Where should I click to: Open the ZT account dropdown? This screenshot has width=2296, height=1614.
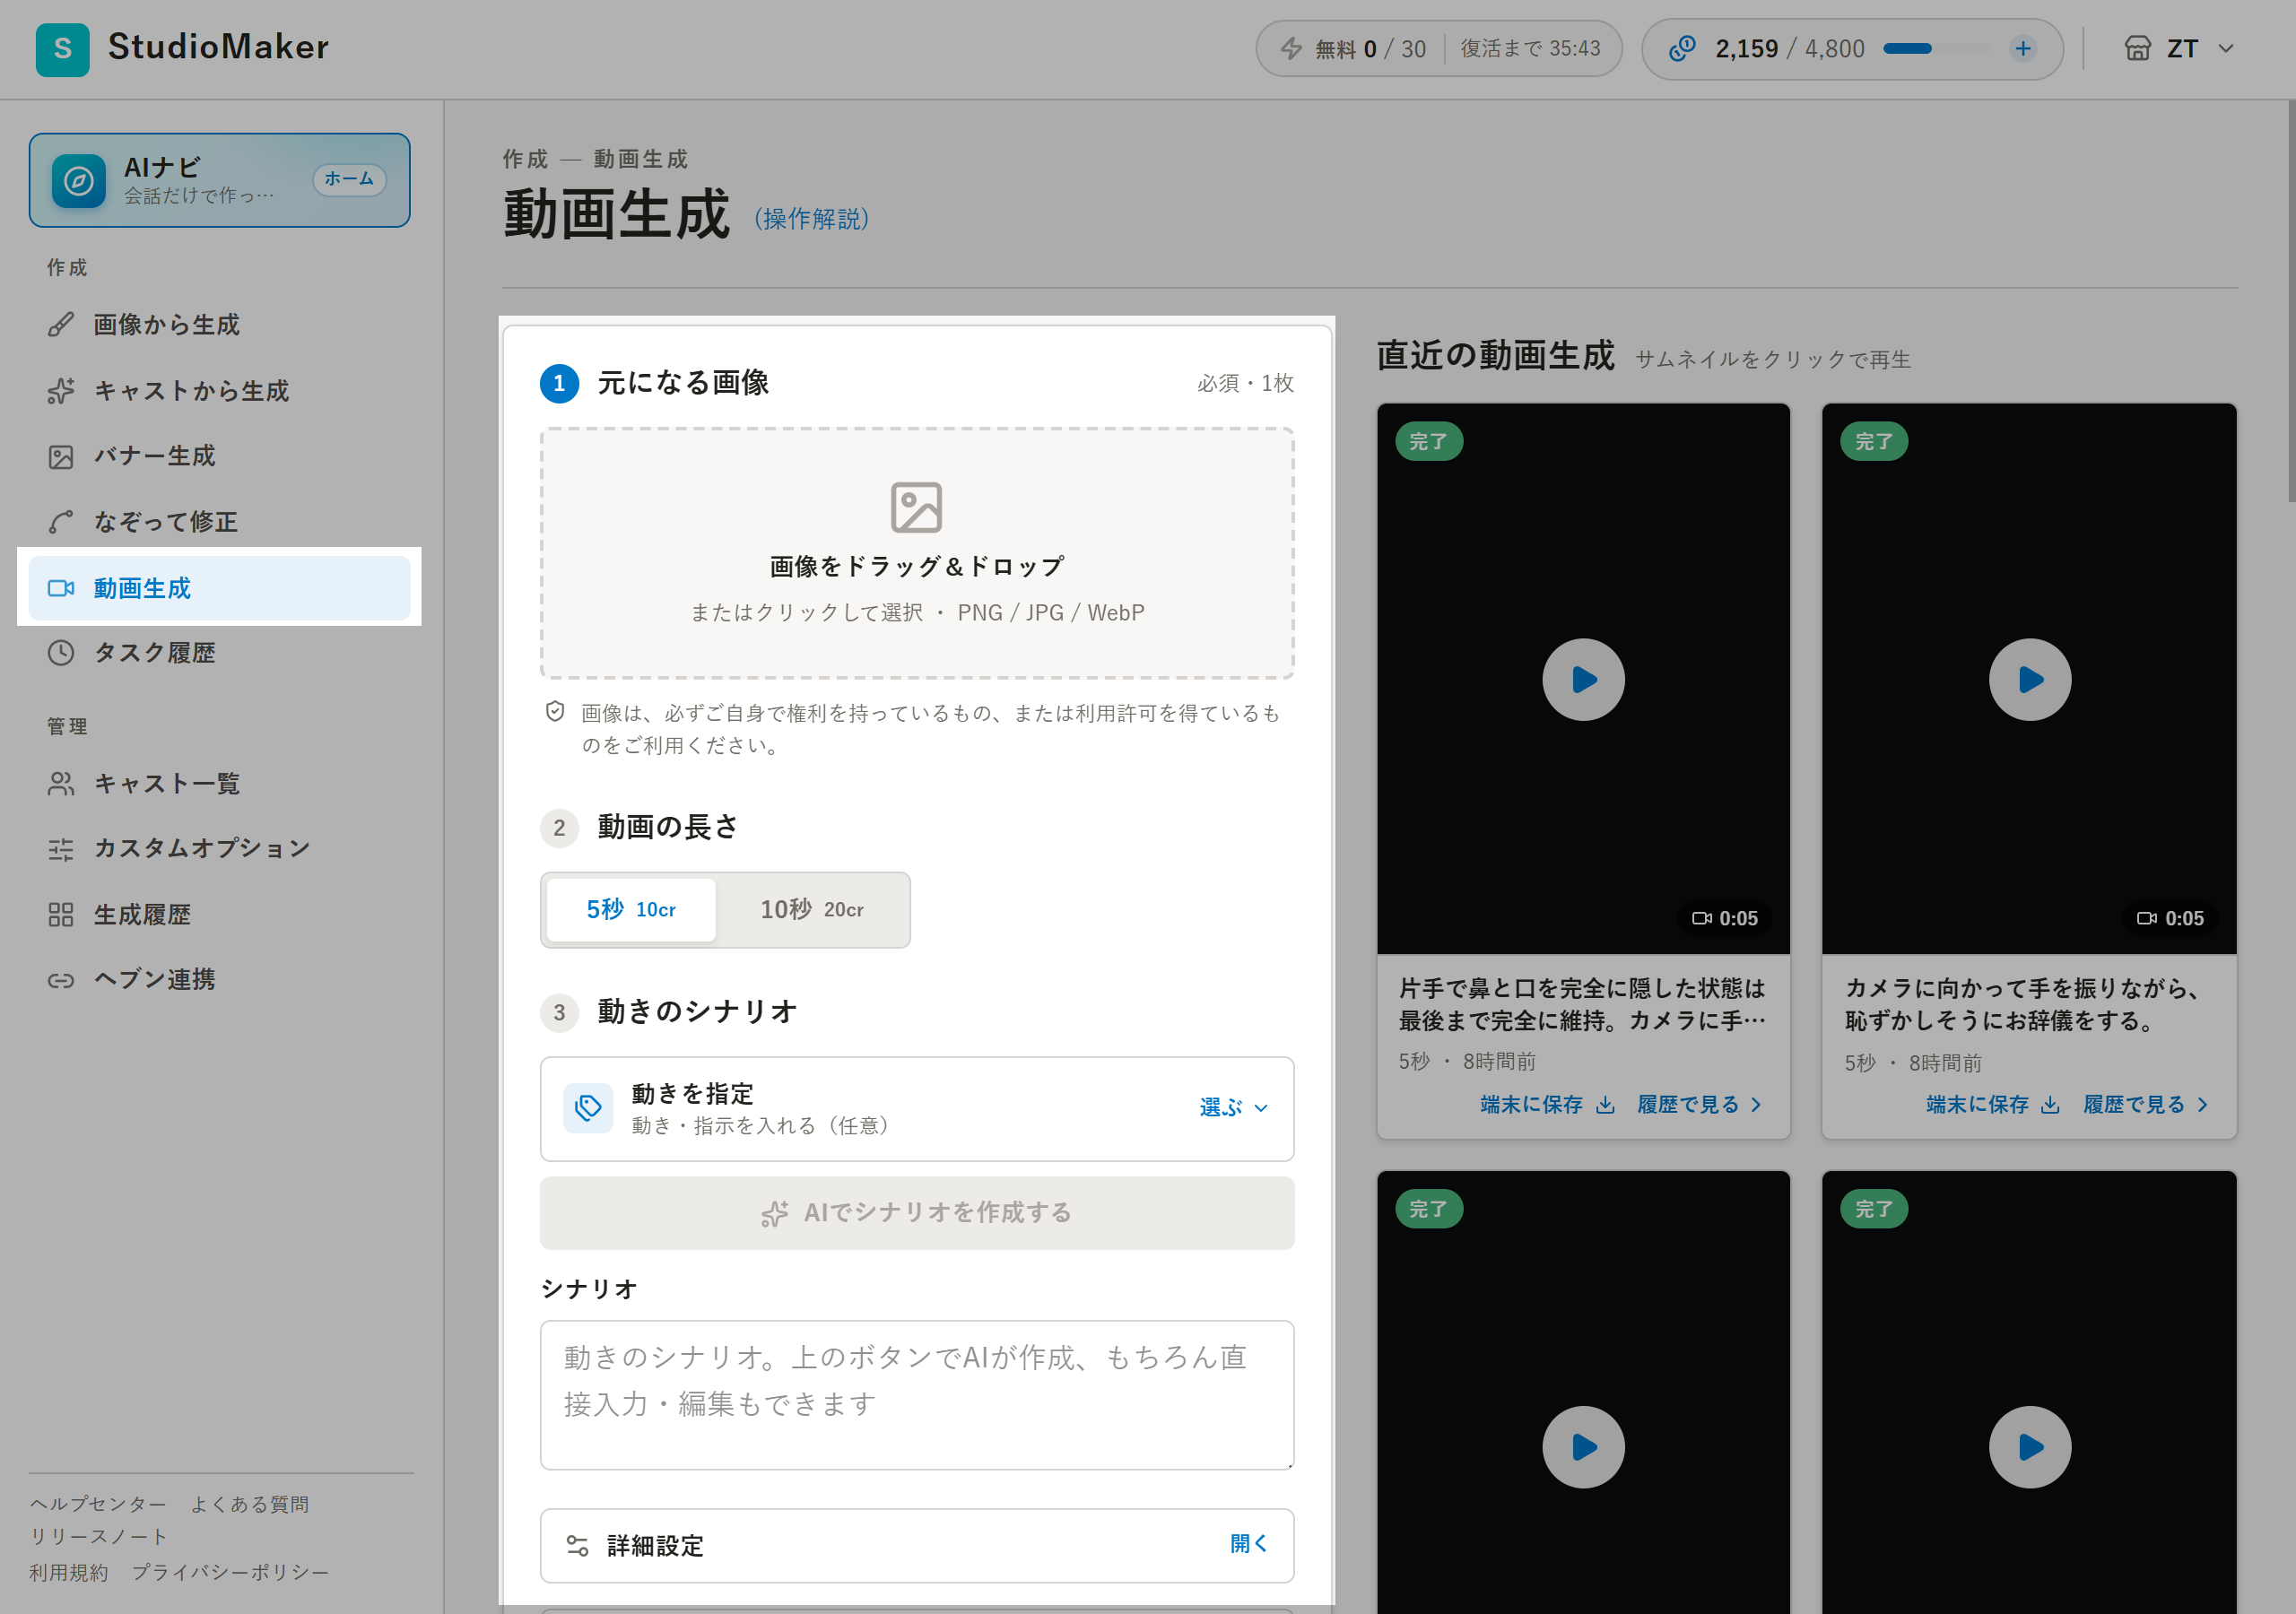pos(2180,49)
